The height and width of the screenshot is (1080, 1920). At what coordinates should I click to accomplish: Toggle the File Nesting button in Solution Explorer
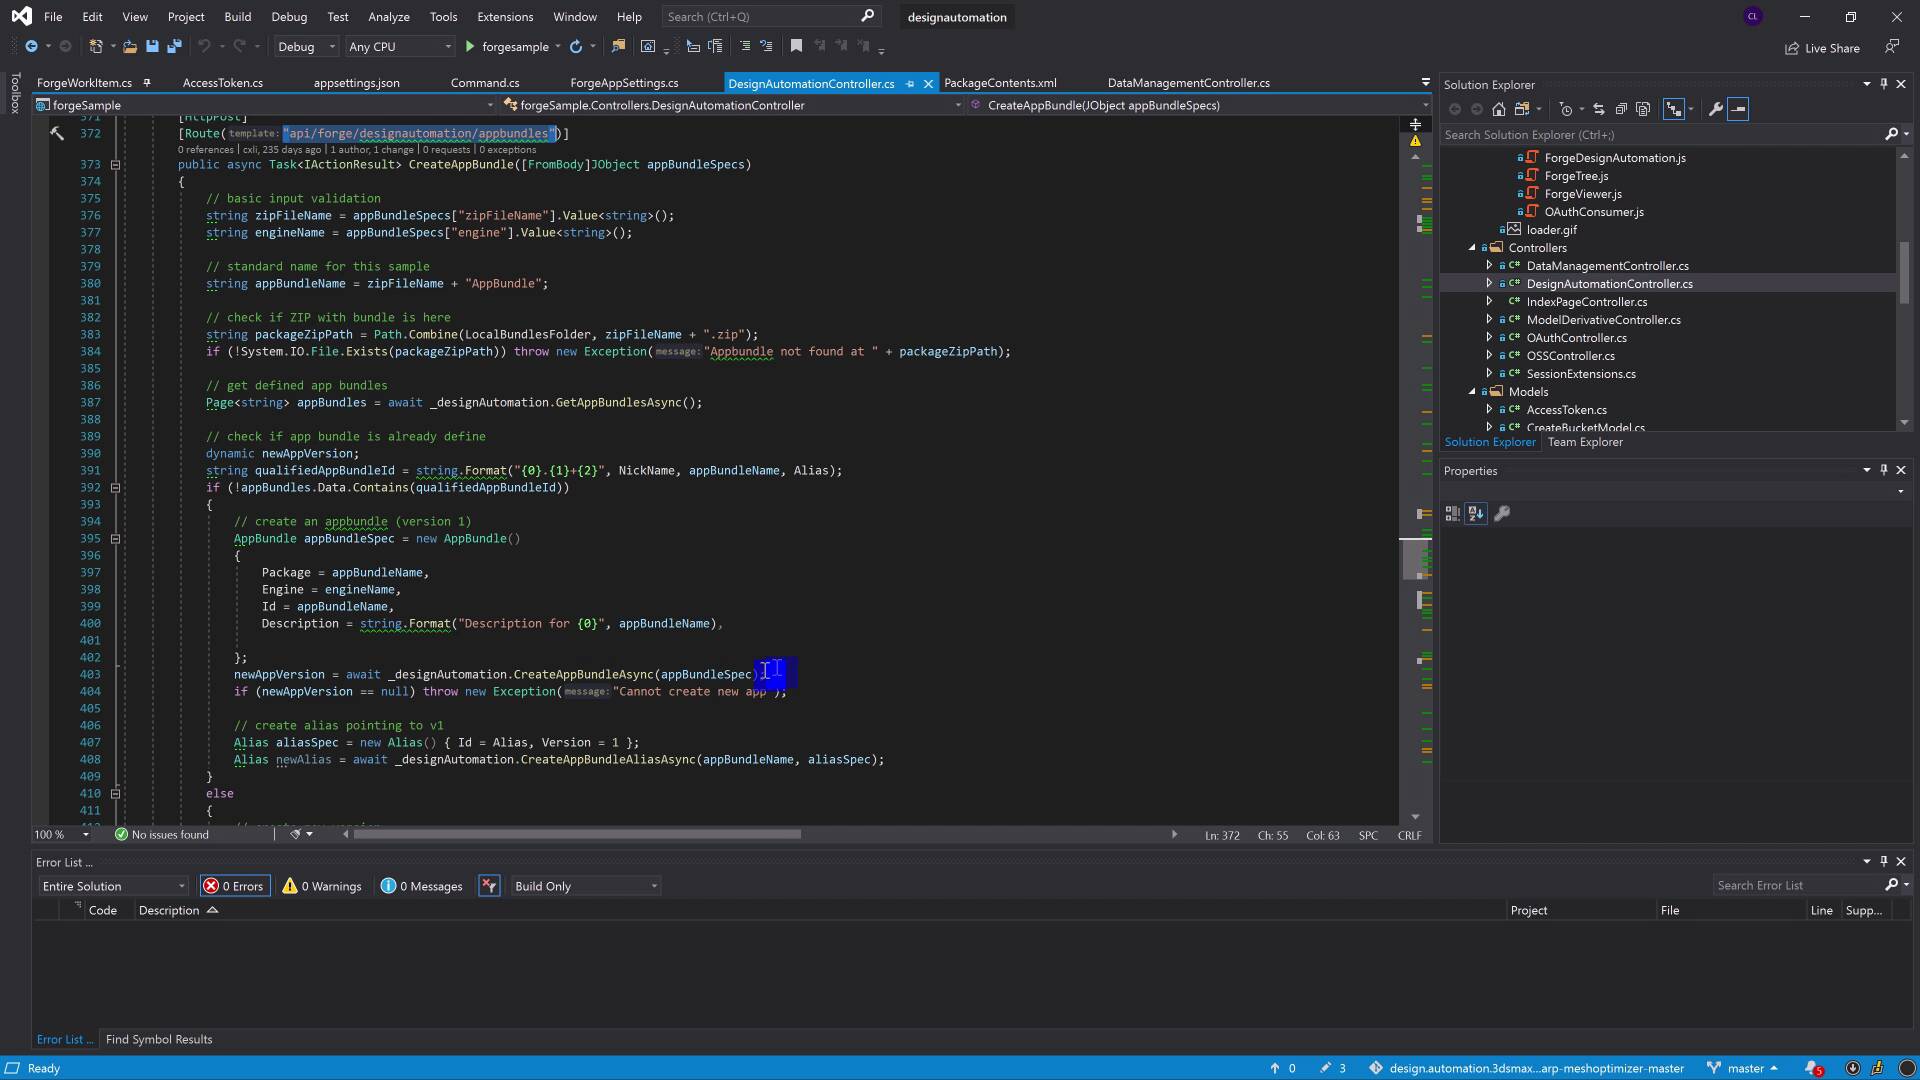pyautogui.click(x=1674, y=109)
